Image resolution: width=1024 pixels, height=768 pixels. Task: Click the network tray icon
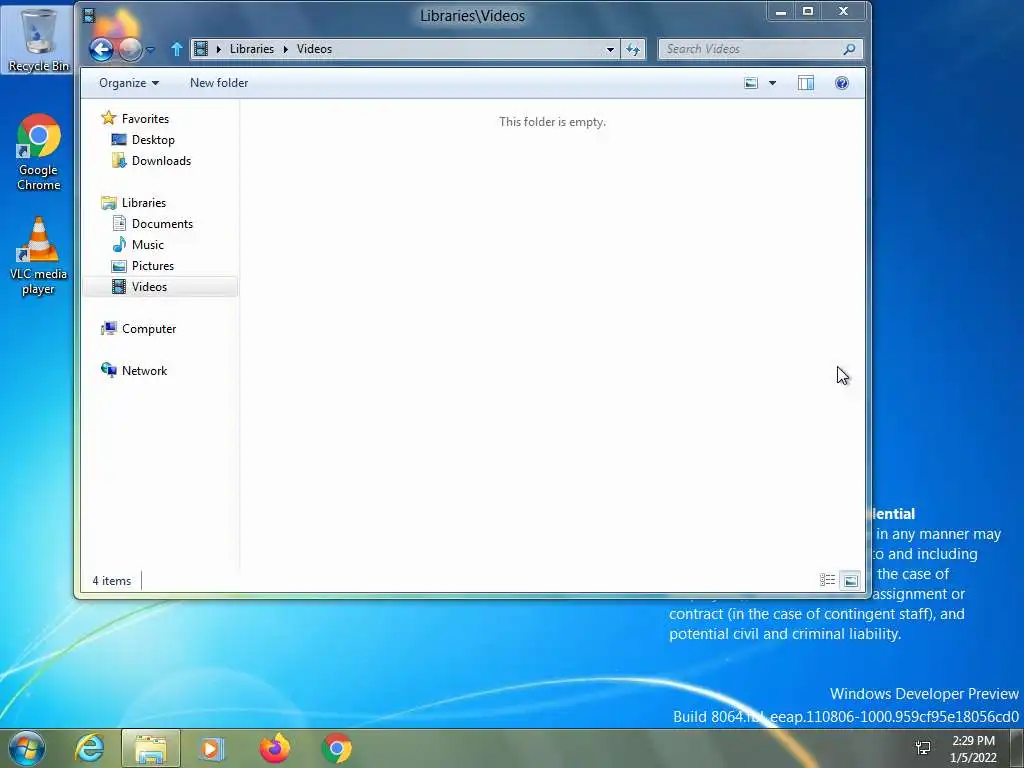[x=923, y=748]
